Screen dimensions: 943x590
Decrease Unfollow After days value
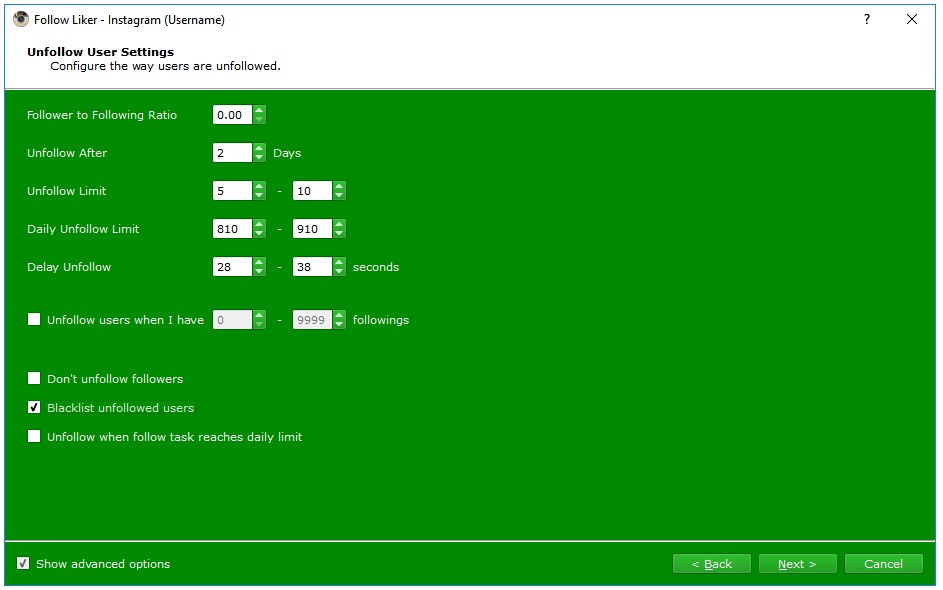(259, 157)
